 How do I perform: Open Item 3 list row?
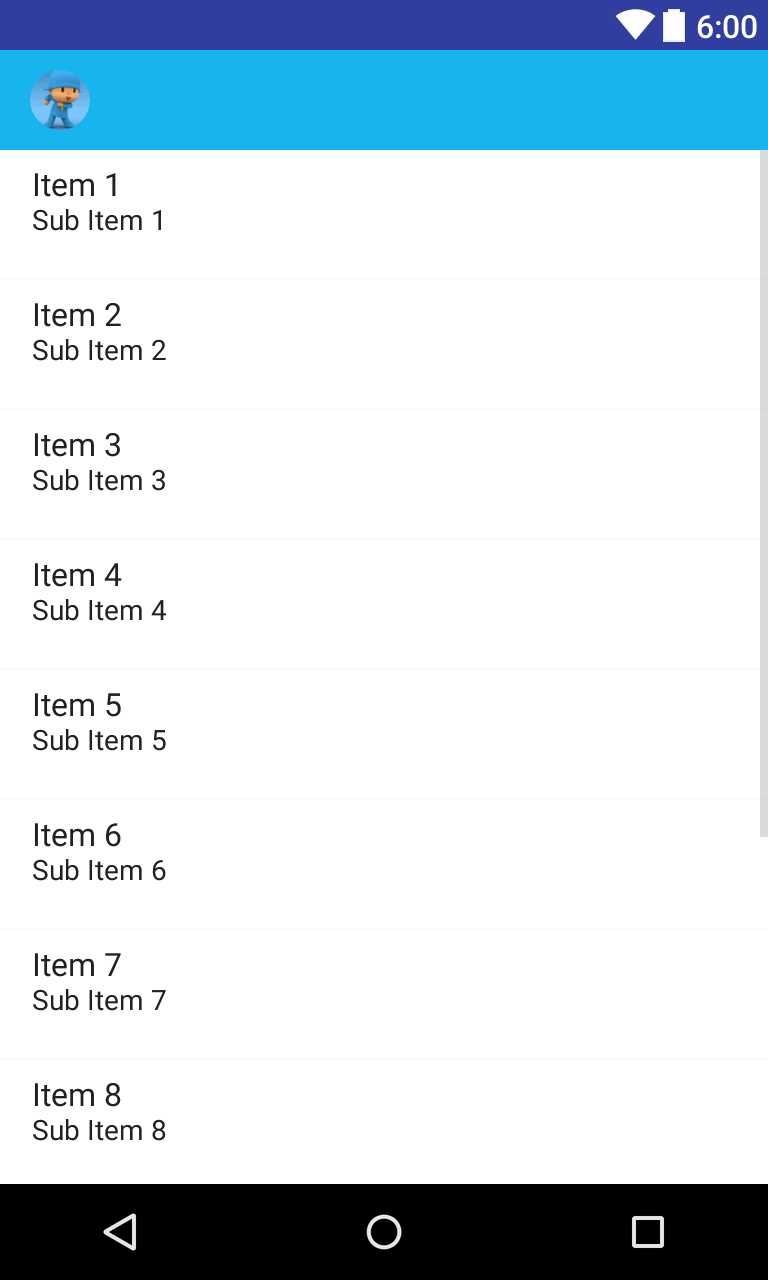[x=380, y=474]
